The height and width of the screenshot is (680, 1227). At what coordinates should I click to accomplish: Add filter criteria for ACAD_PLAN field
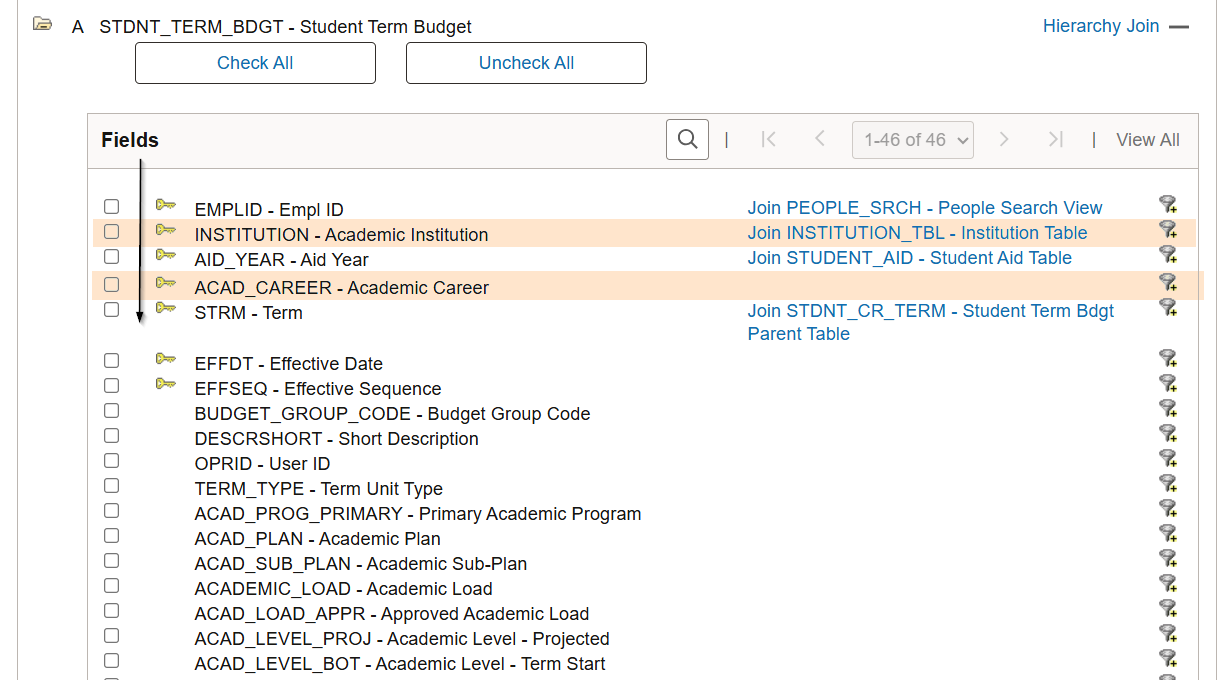1167,534
